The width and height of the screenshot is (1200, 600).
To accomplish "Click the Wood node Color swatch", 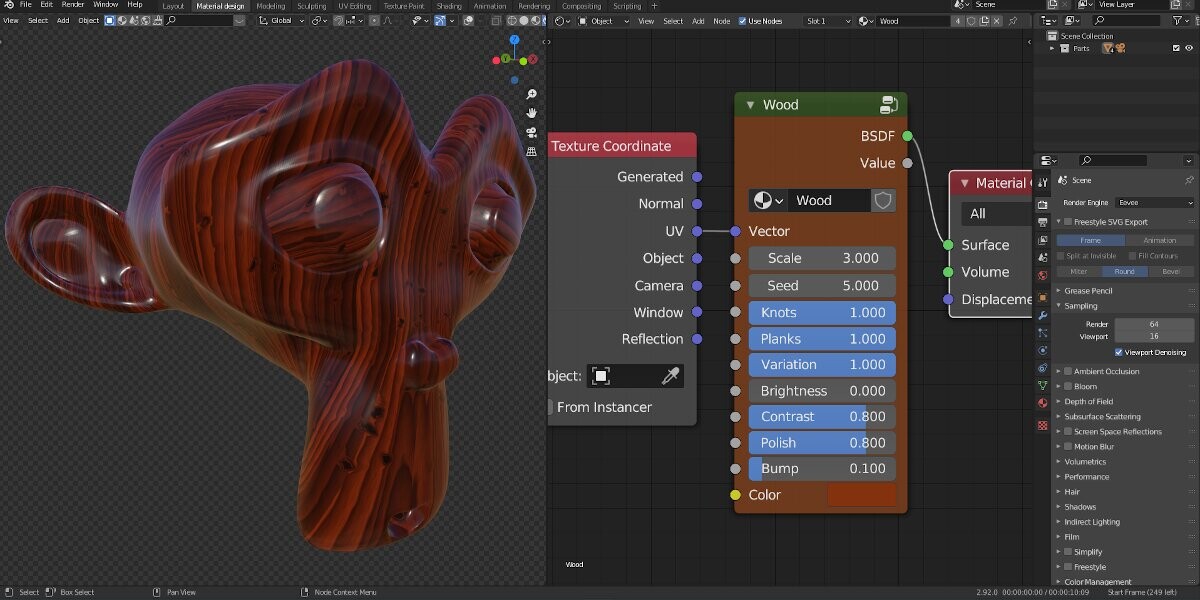I will [x=861, y=495].
